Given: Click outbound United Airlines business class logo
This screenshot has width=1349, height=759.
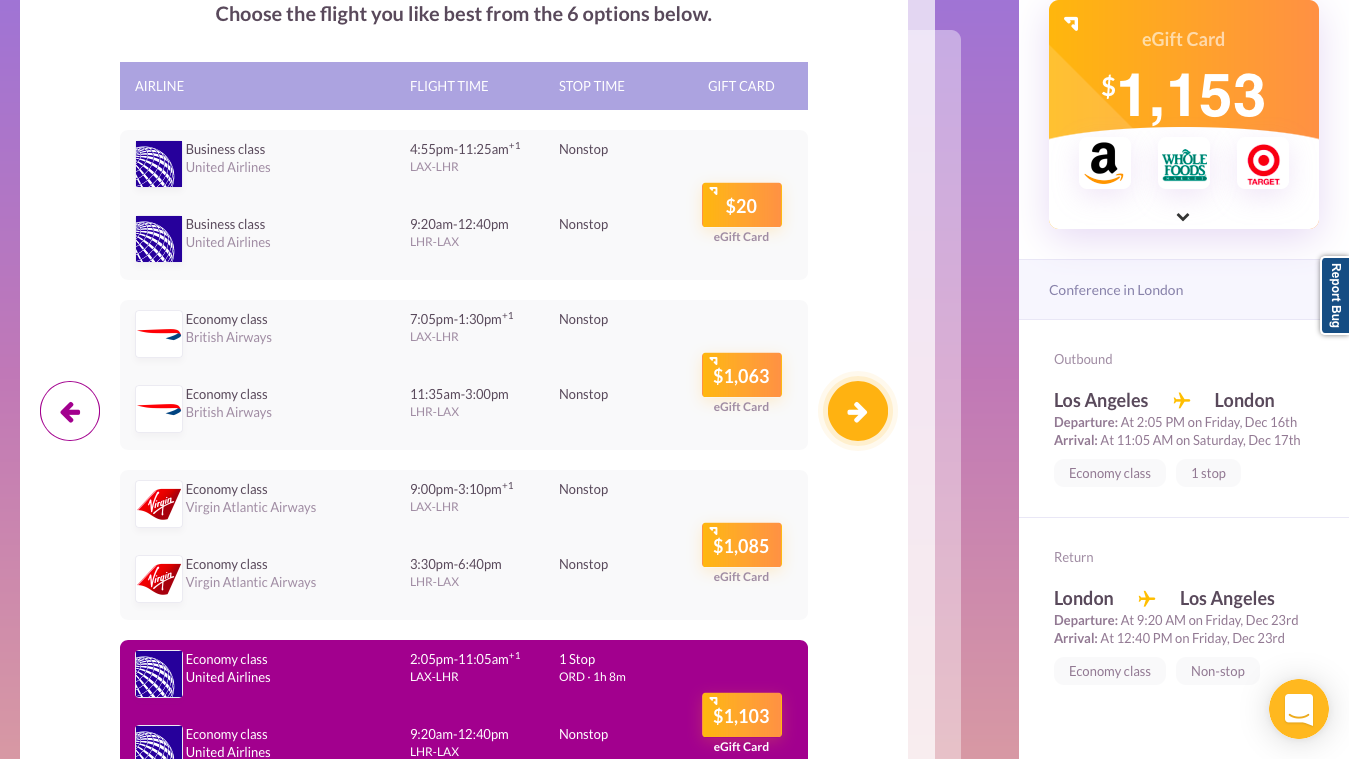Looking at the screenshot, I should [159, 164].
